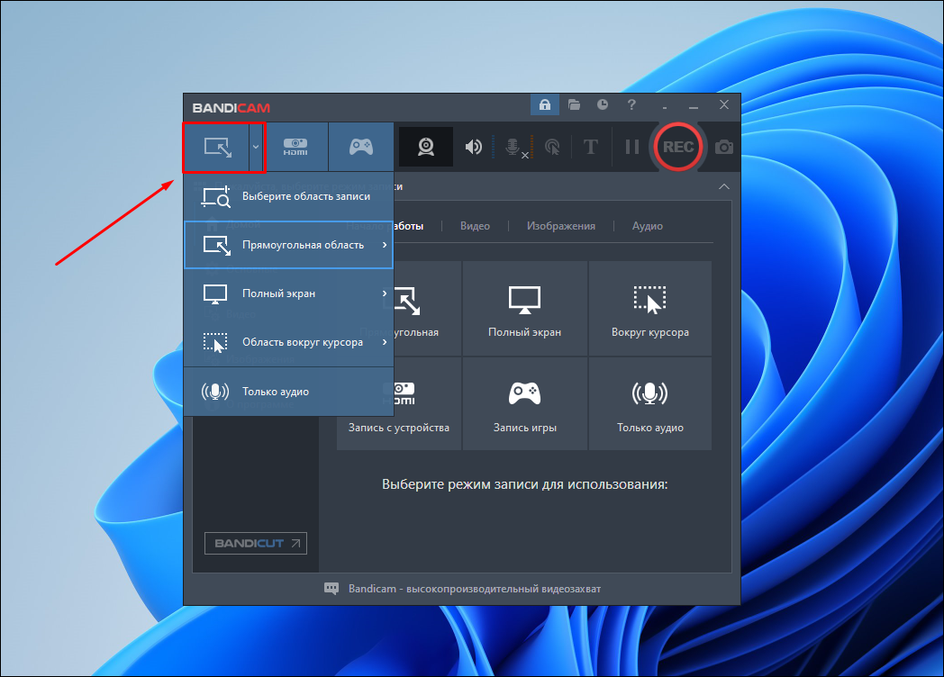Image resolution: width=944 pixels, height=677 pixels.
Task: Toggle the speaker sound icon
Action: click(x=473, y=147)
